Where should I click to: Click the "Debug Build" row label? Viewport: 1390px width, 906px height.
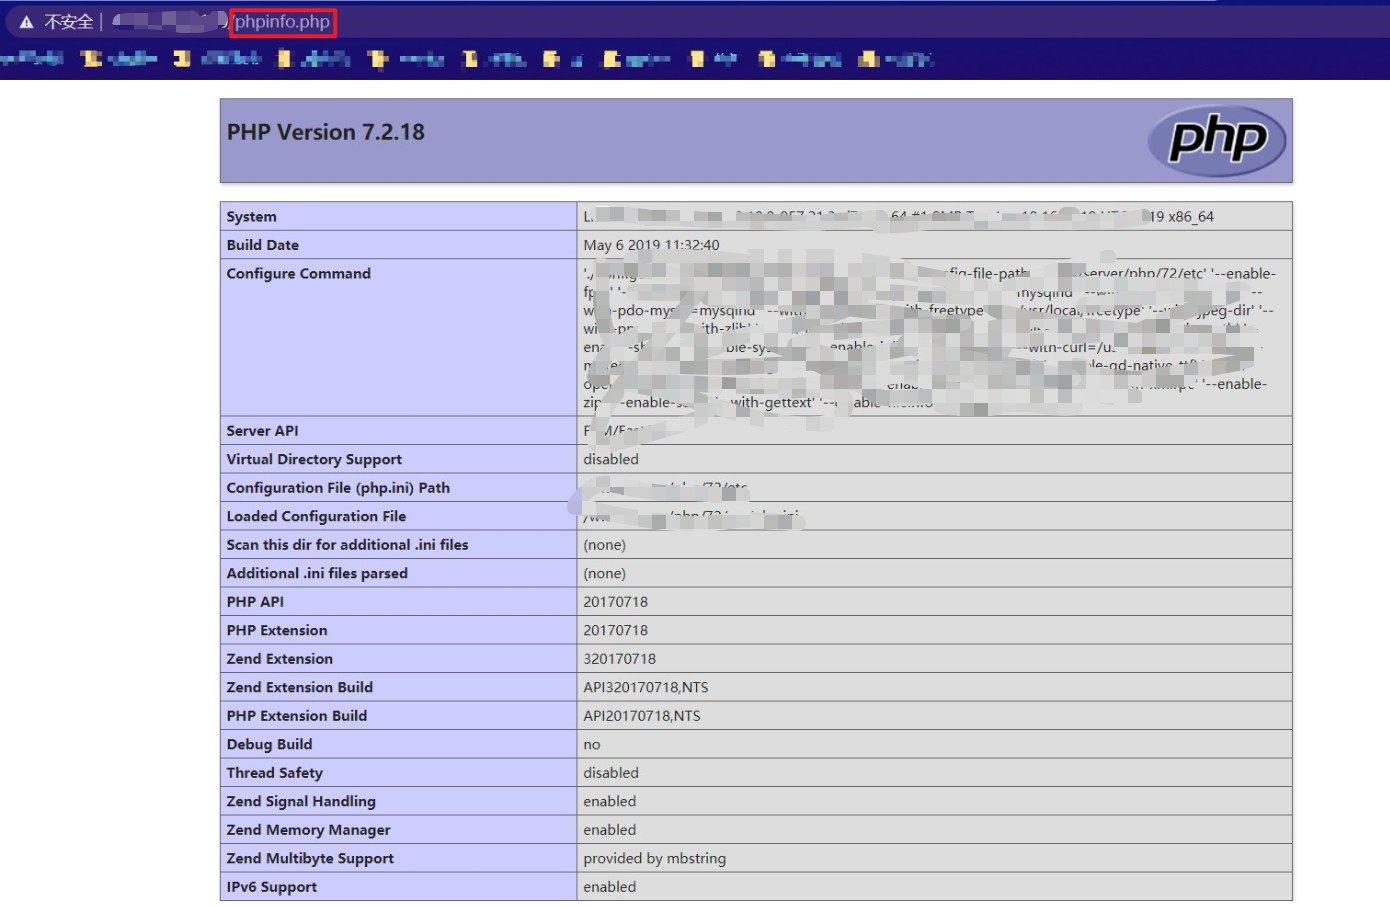270,745
